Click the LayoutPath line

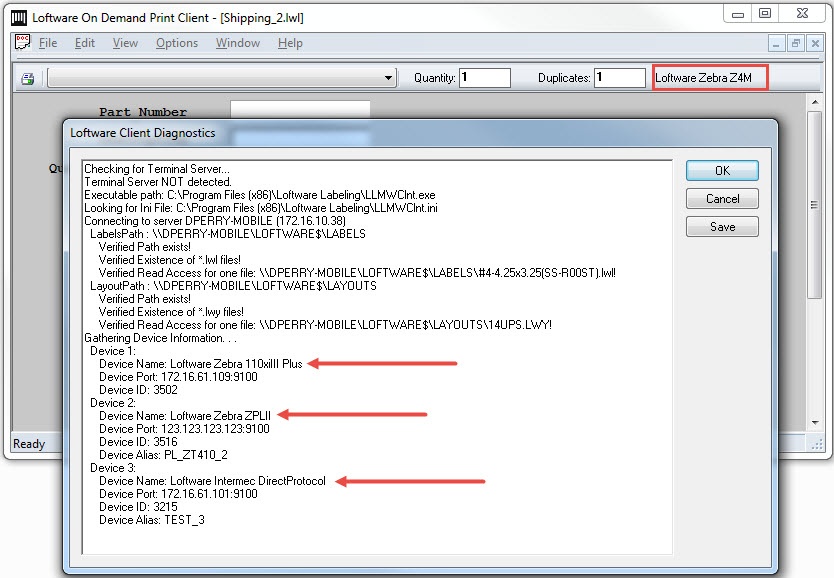[x=233, y=286]
